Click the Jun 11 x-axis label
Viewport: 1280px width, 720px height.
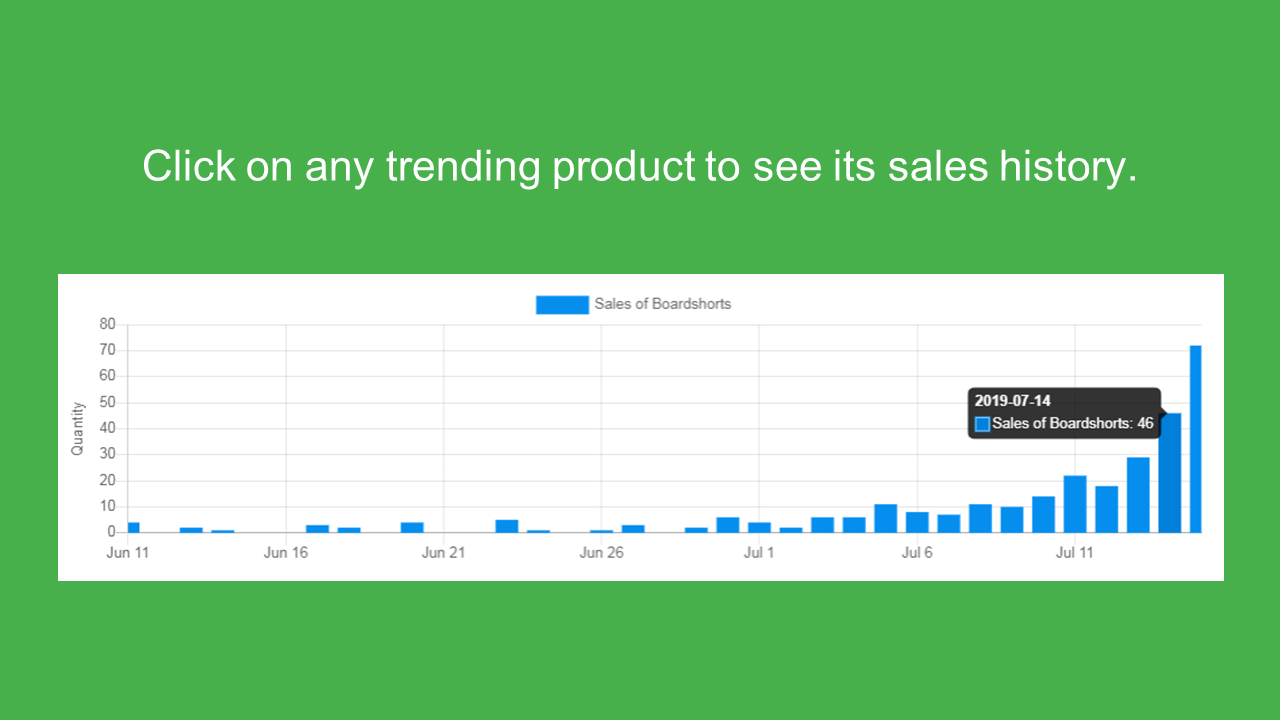point(127,553)
